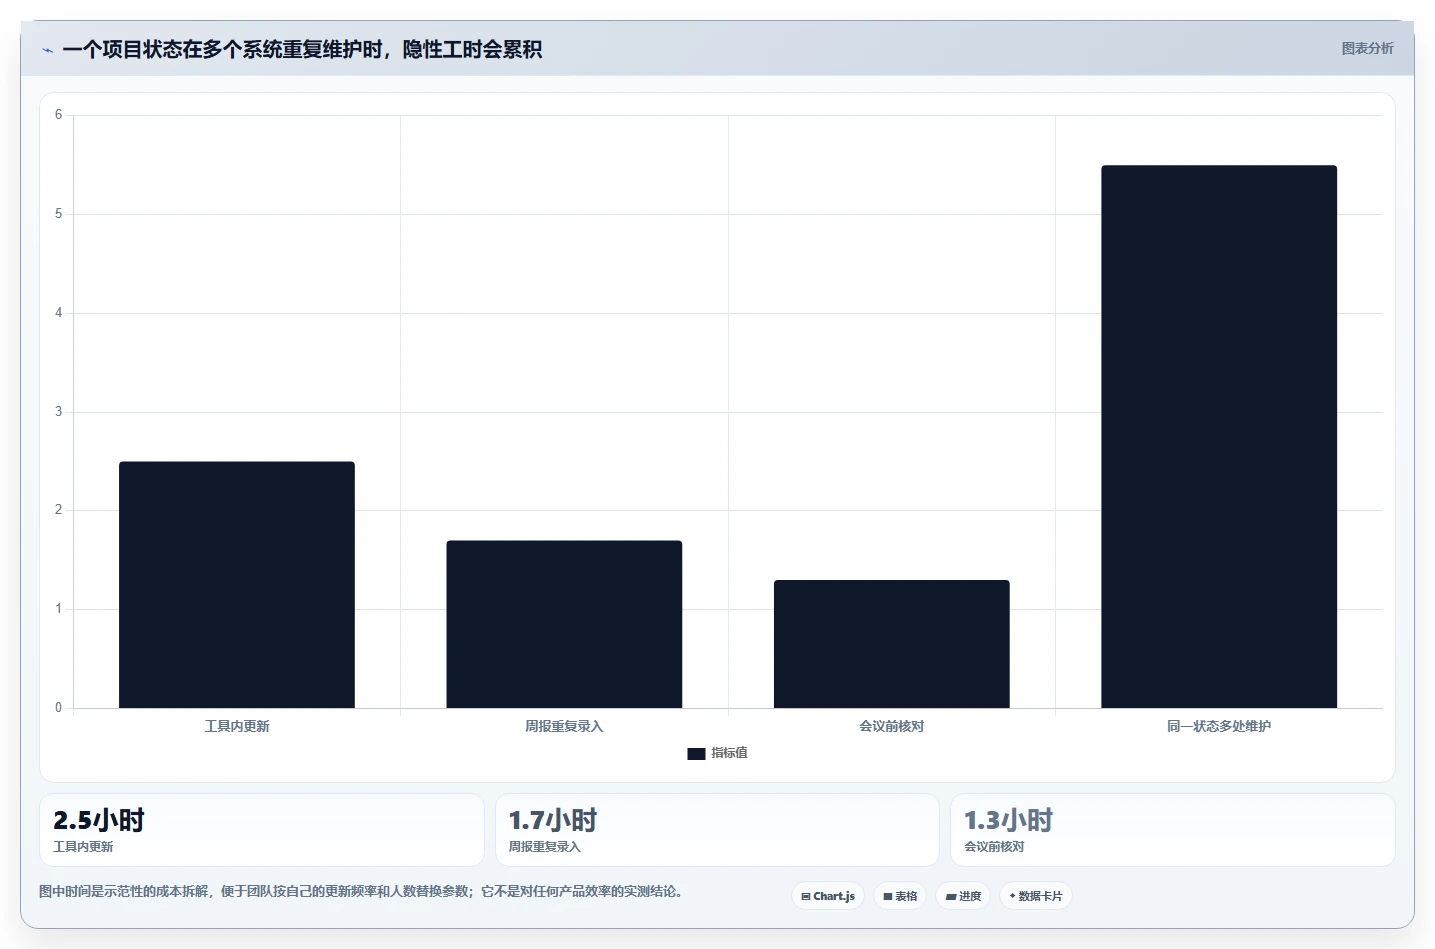Toggle the 指标值 legend color box
The image size is (1435, 949).
(x=696, y=754)
